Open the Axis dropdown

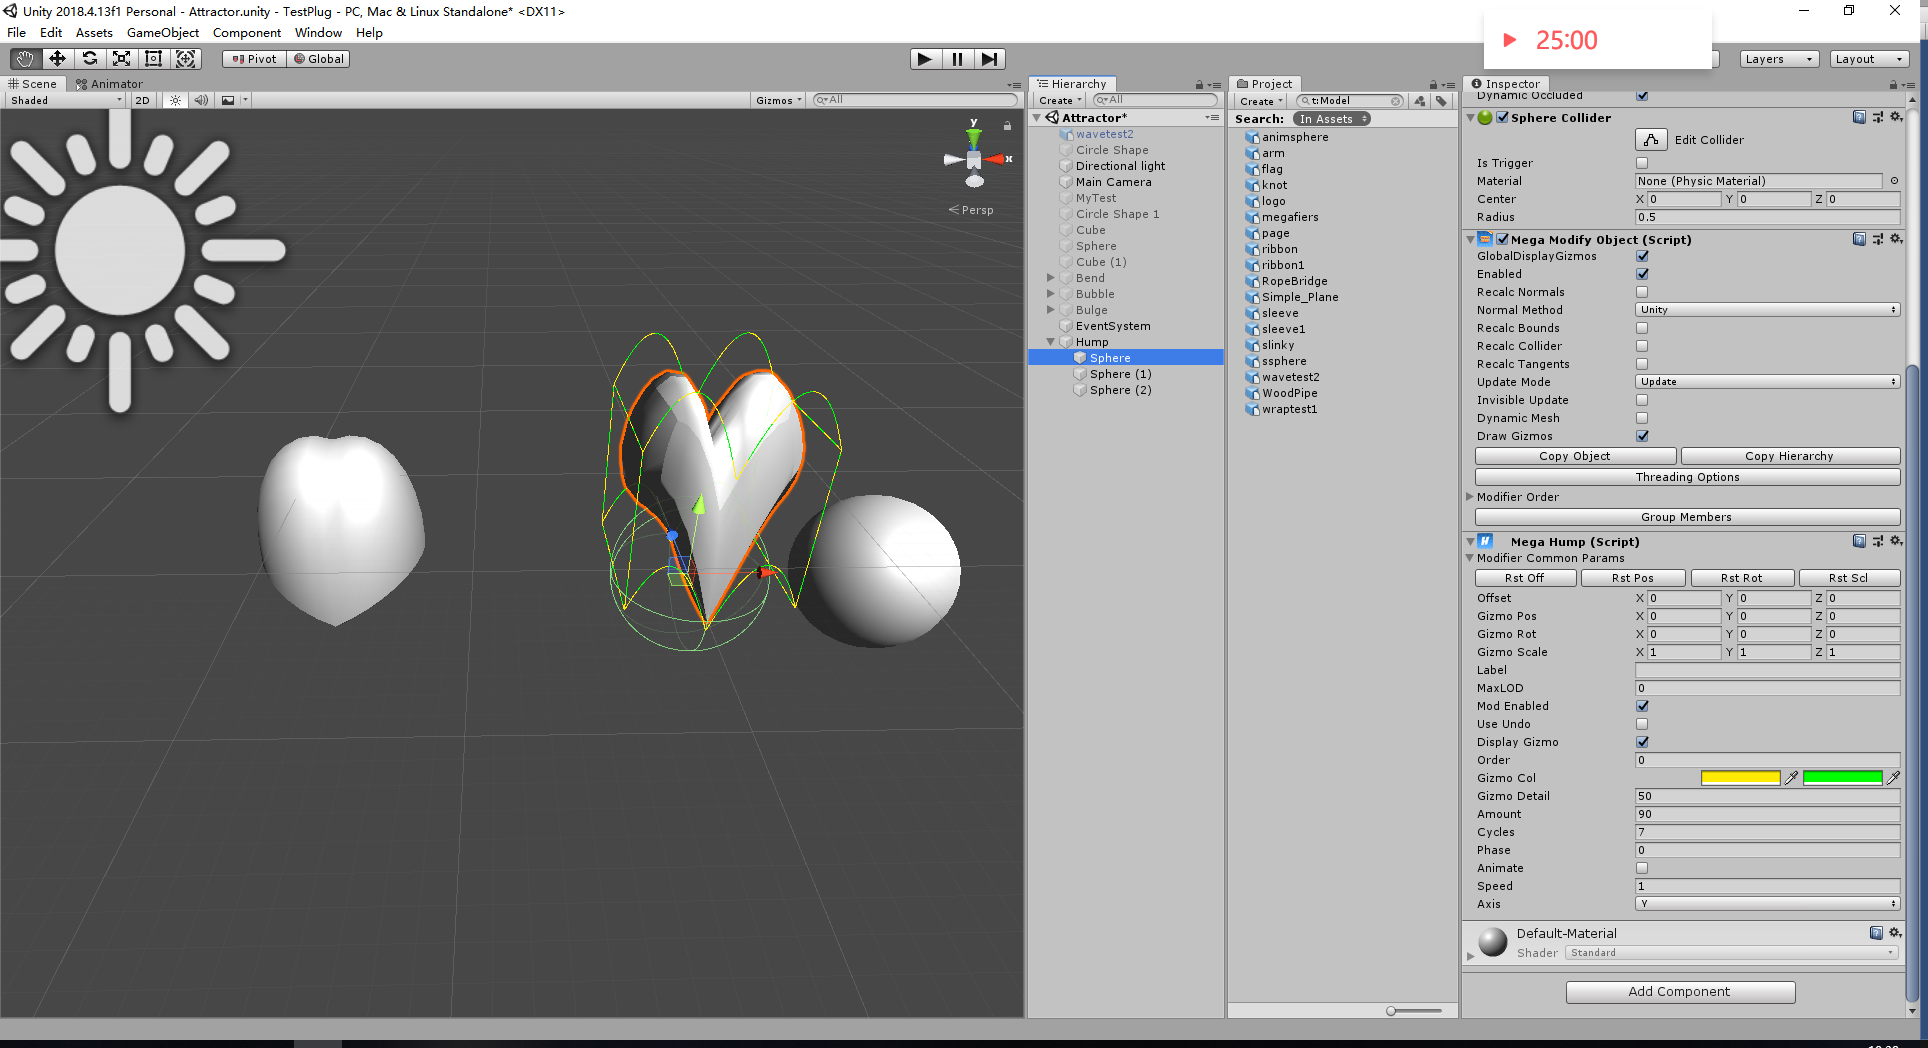click(1767, 904)
